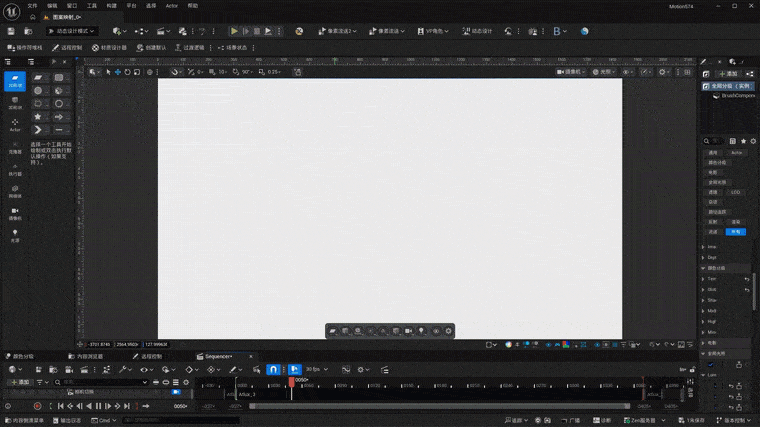Click the save icon in main toolbar
The height and width of the screenshot is (427, 760).
tap(11, 31)
